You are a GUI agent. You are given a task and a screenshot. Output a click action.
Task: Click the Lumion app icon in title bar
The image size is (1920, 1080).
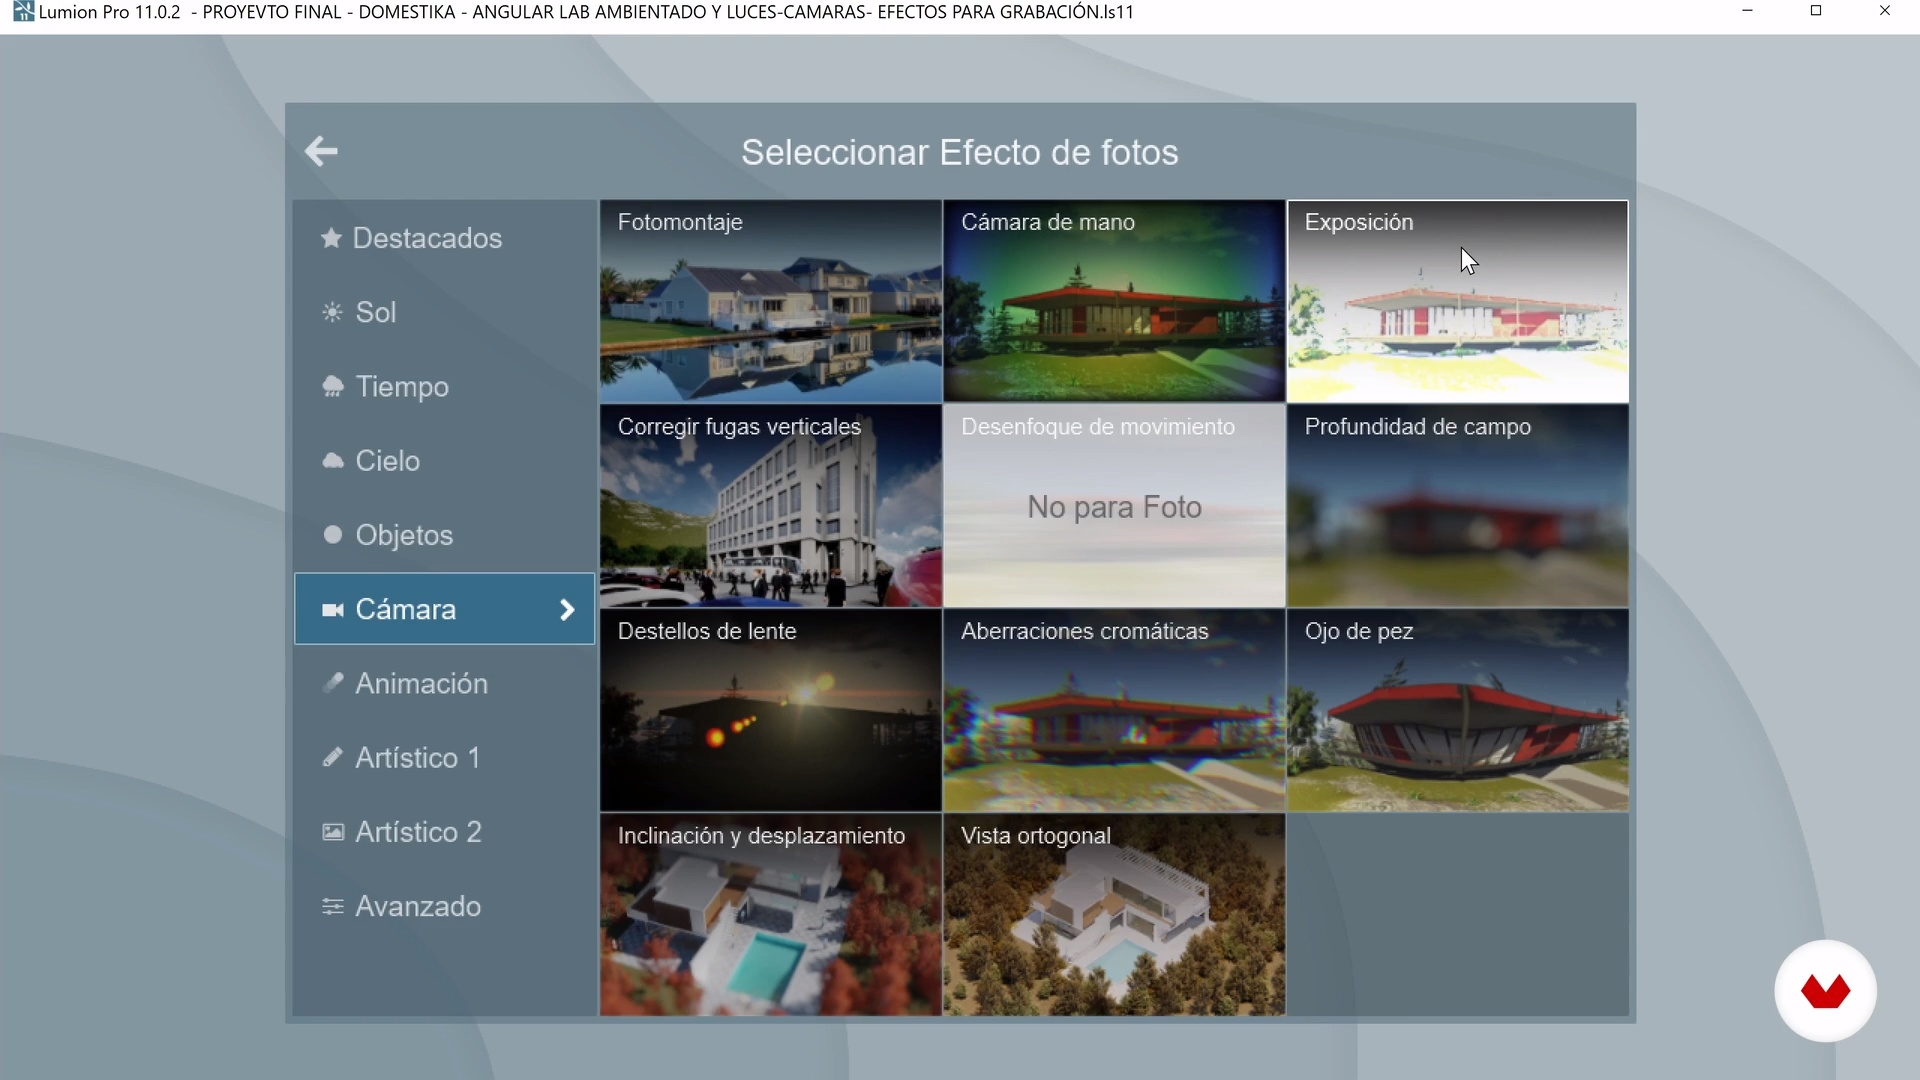coord(23,12)
